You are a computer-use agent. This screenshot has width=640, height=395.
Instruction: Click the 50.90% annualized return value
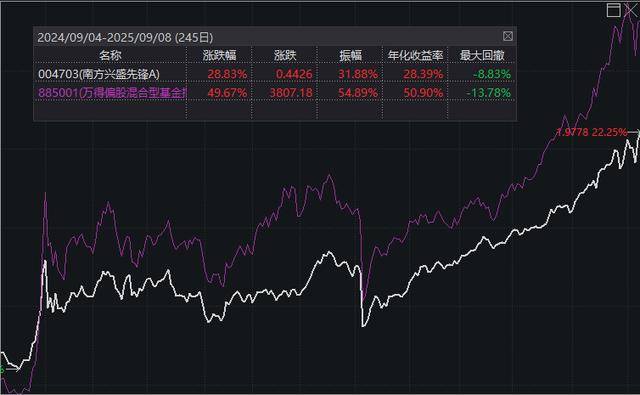click(423, 93)
